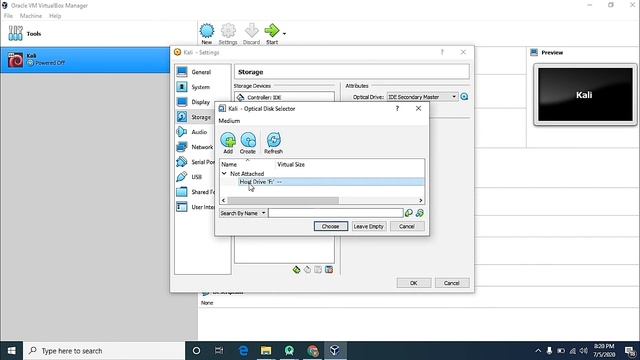Screen dimensions: 640x360
Task: Click the volume icon in system tray
Action: (584, 351)
